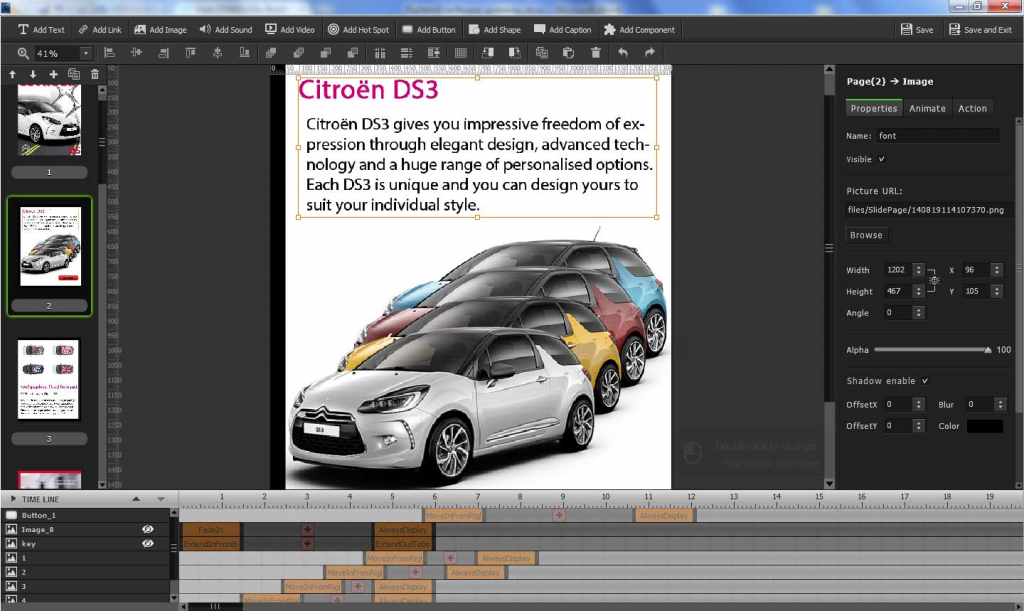The width and height of the screenshot is (1024, 611).
Task: Click the Width value stepper
Action: click(918, 270)
